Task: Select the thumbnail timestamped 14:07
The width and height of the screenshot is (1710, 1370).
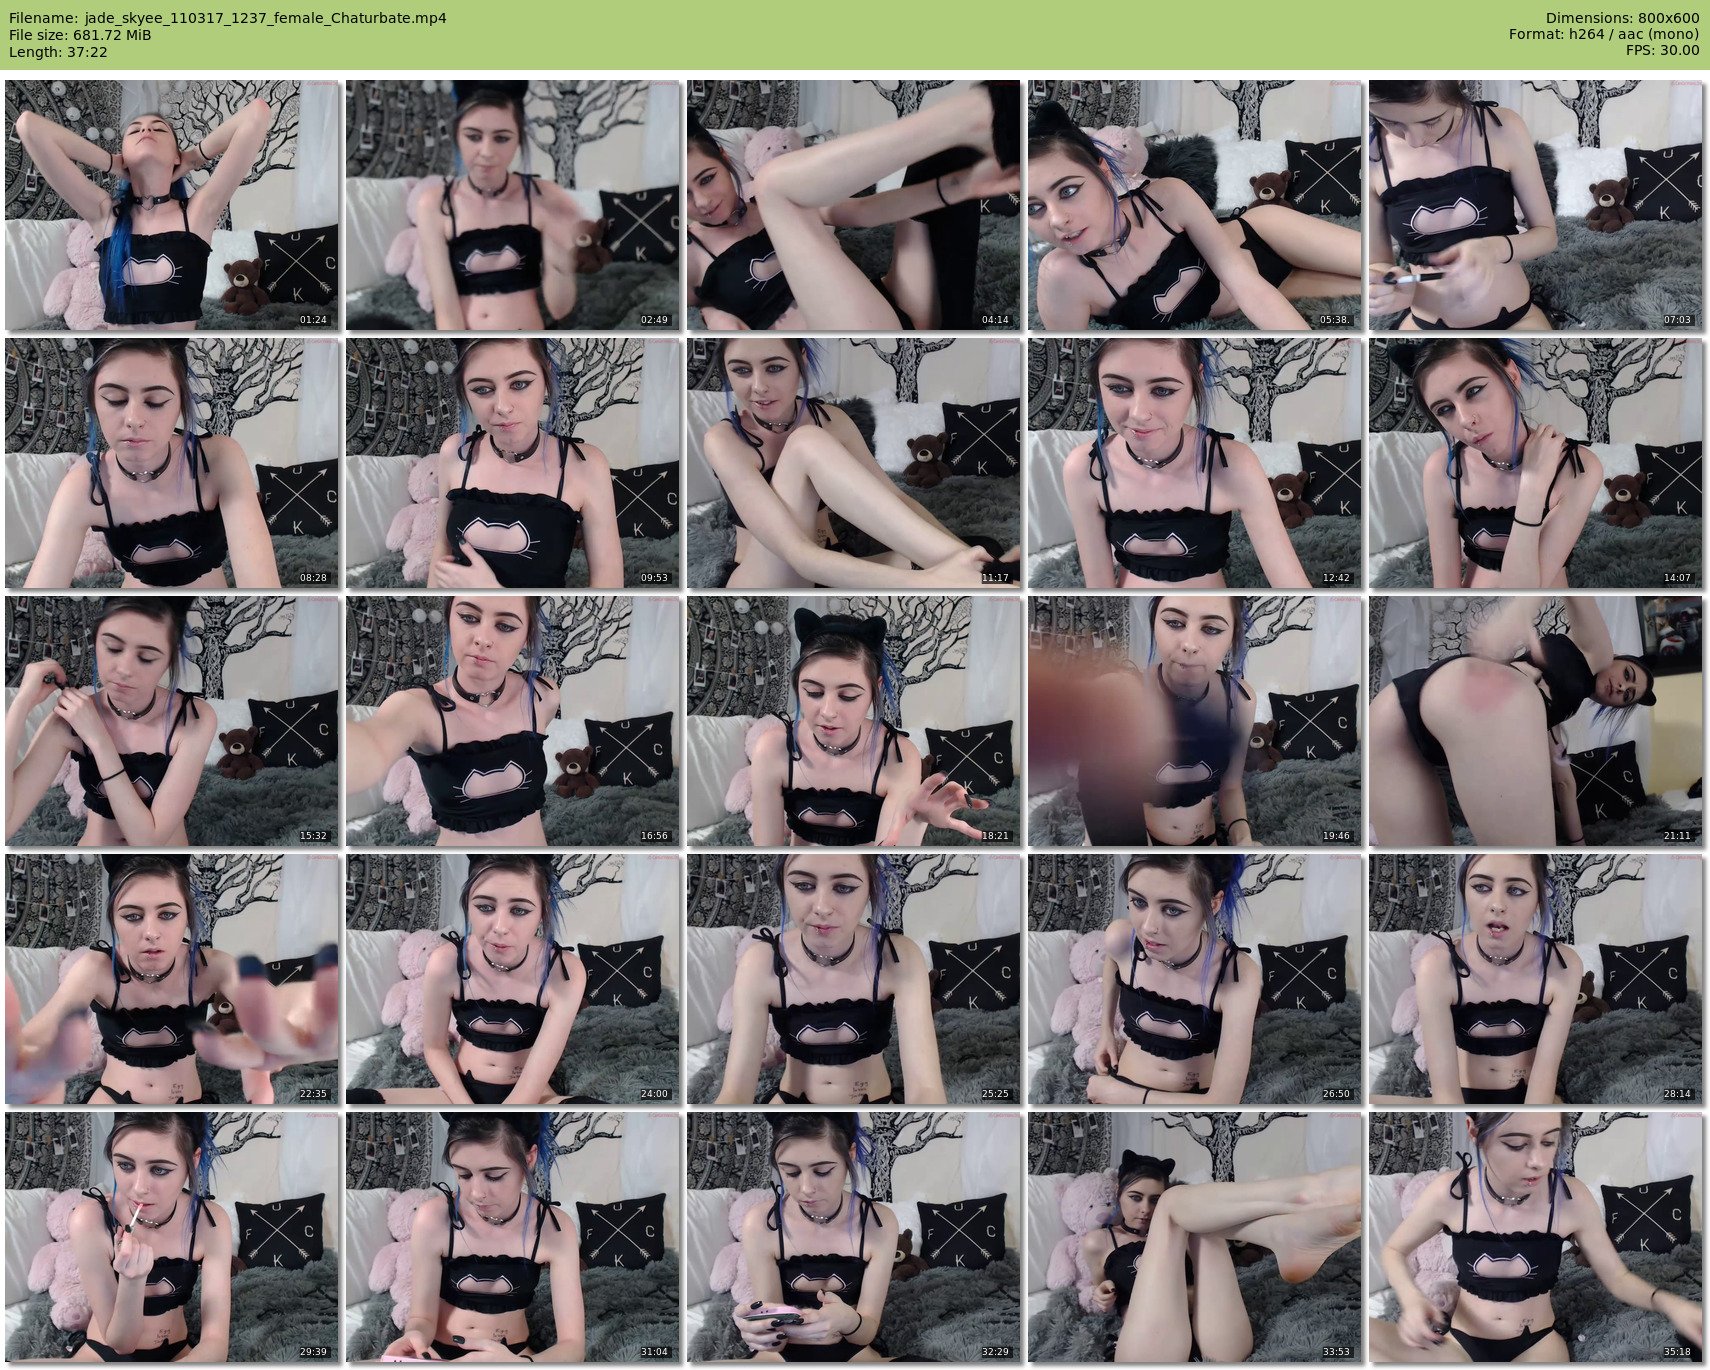Action: 1536,463
